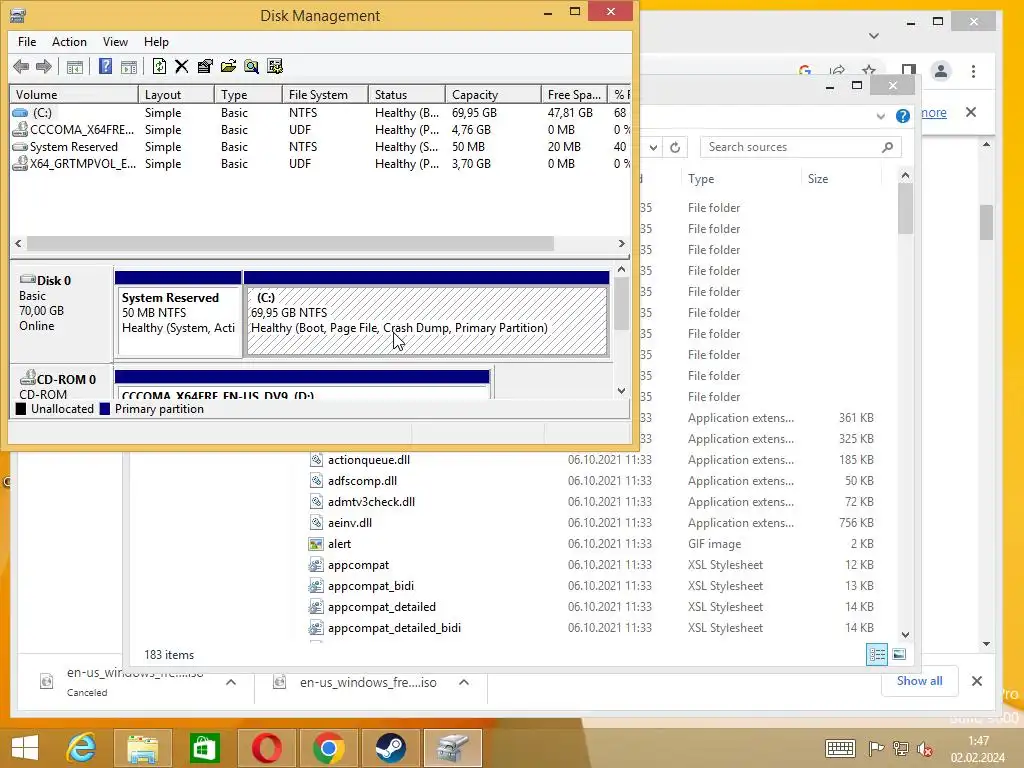This screenshot has width=1024, height=768.
Task: Click the Delete (X) toolbar icon
Action: (x=182, y=66)
